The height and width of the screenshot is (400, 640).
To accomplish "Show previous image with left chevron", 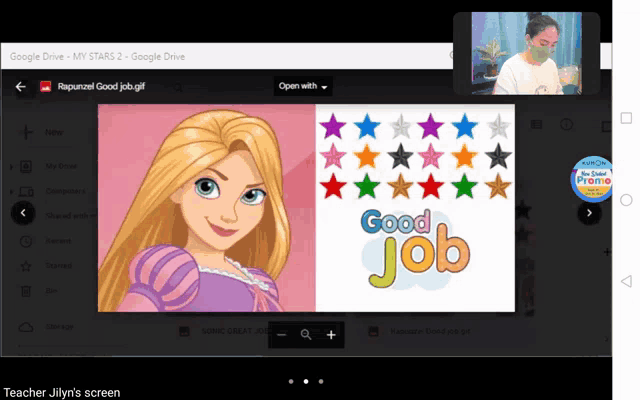I will [23, 213].
